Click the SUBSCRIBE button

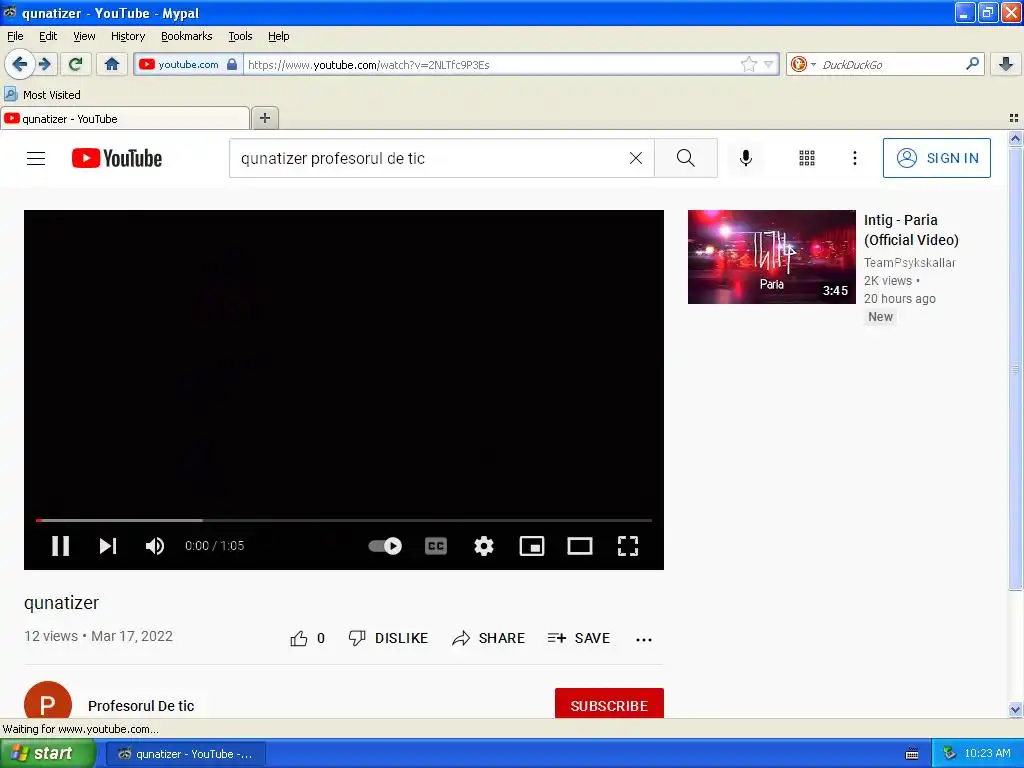click(x=609, y=703)
